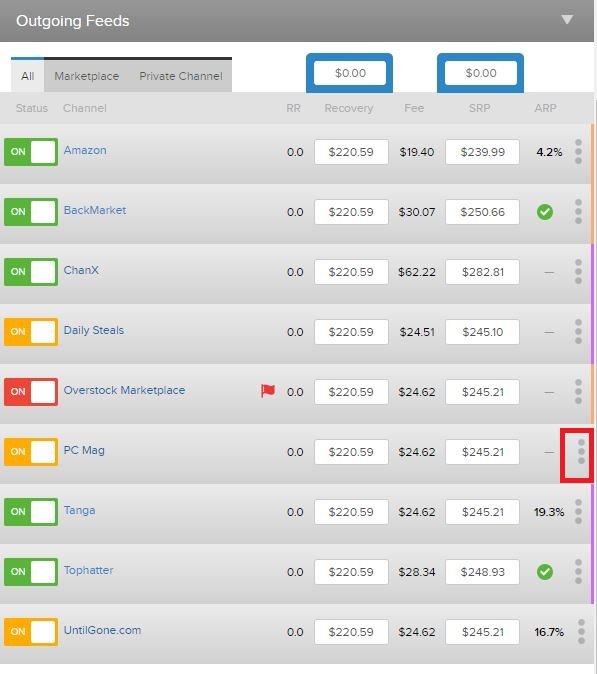Open the BackMarket channel link

pyautogui.click(x=95, y=210)
